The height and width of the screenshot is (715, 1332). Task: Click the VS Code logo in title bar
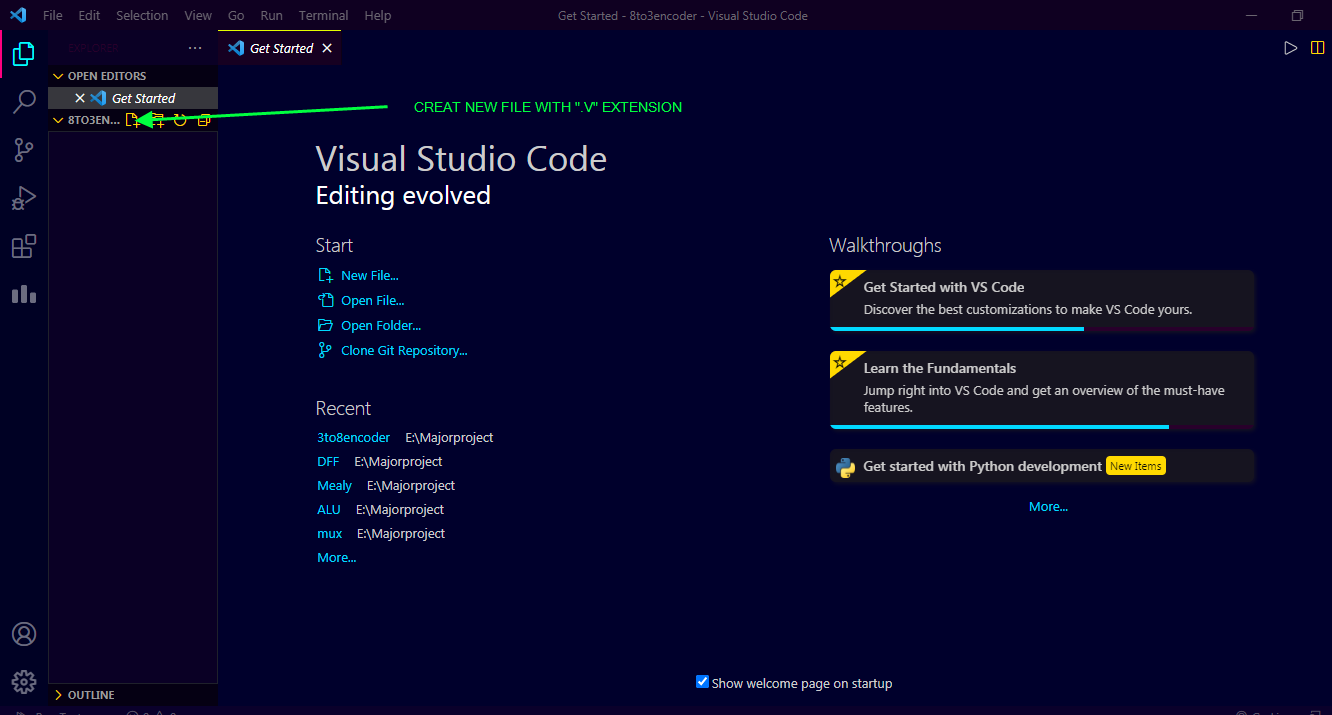[x=17, y=15]
